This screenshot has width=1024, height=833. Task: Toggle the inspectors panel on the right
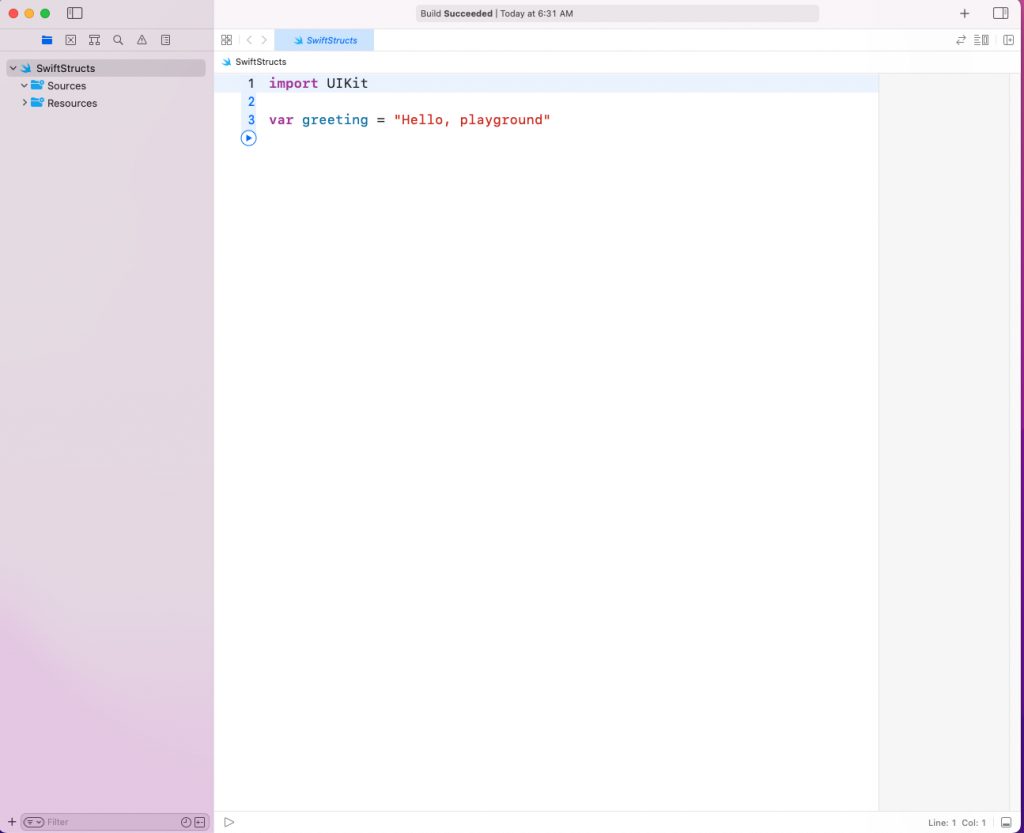(x=1000, y=13)
